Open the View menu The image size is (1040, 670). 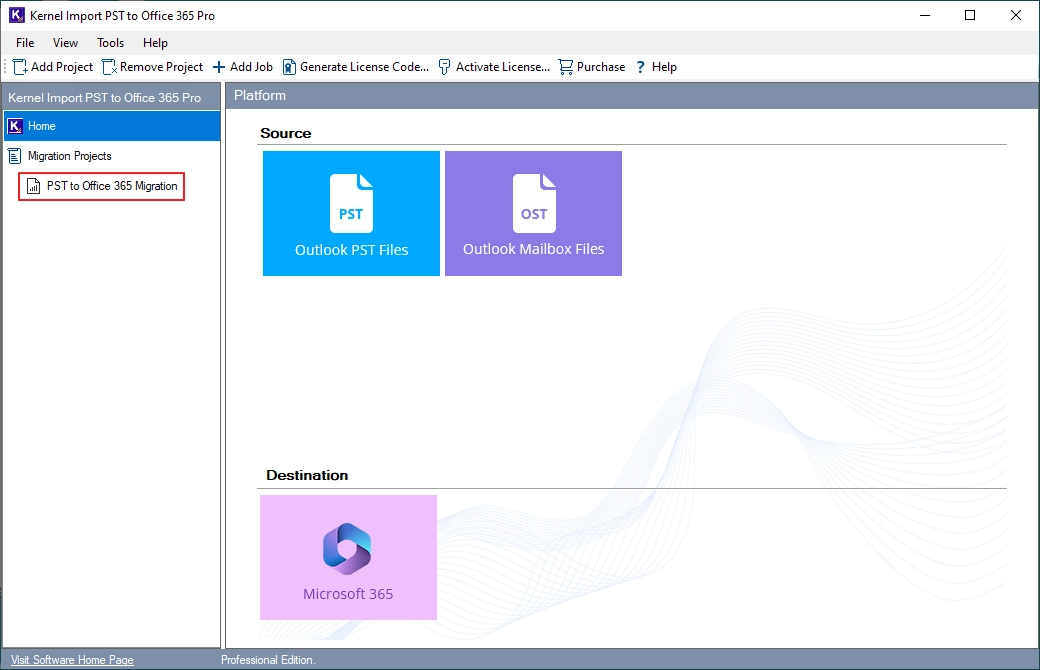(x=65, y=42)
